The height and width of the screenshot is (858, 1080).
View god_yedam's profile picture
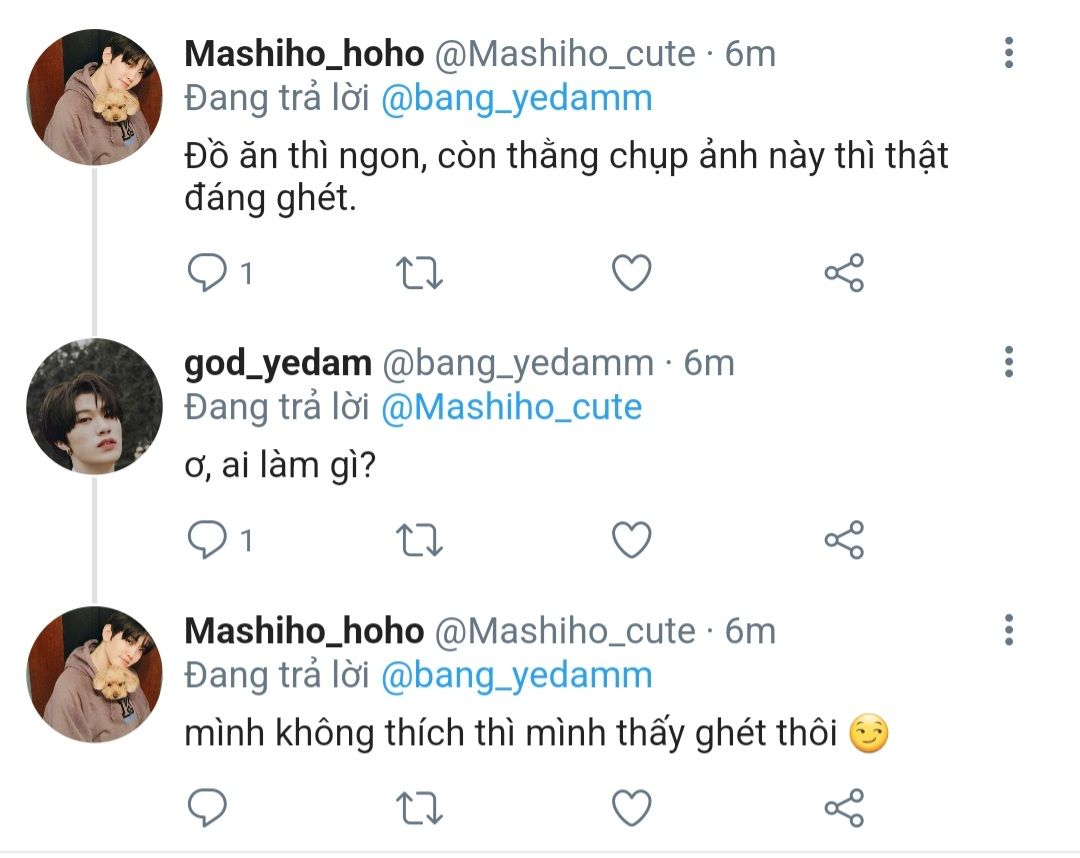[94, 405]
